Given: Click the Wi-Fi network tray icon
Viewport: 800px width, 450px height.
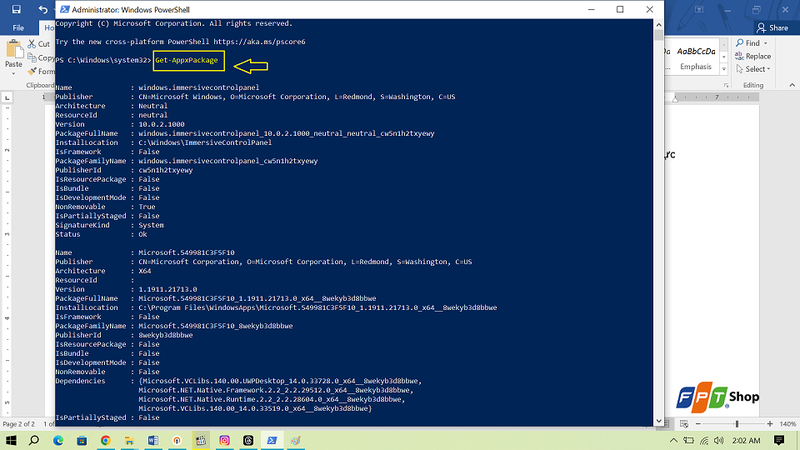Looking at the screenshot, I should (704, 440).
